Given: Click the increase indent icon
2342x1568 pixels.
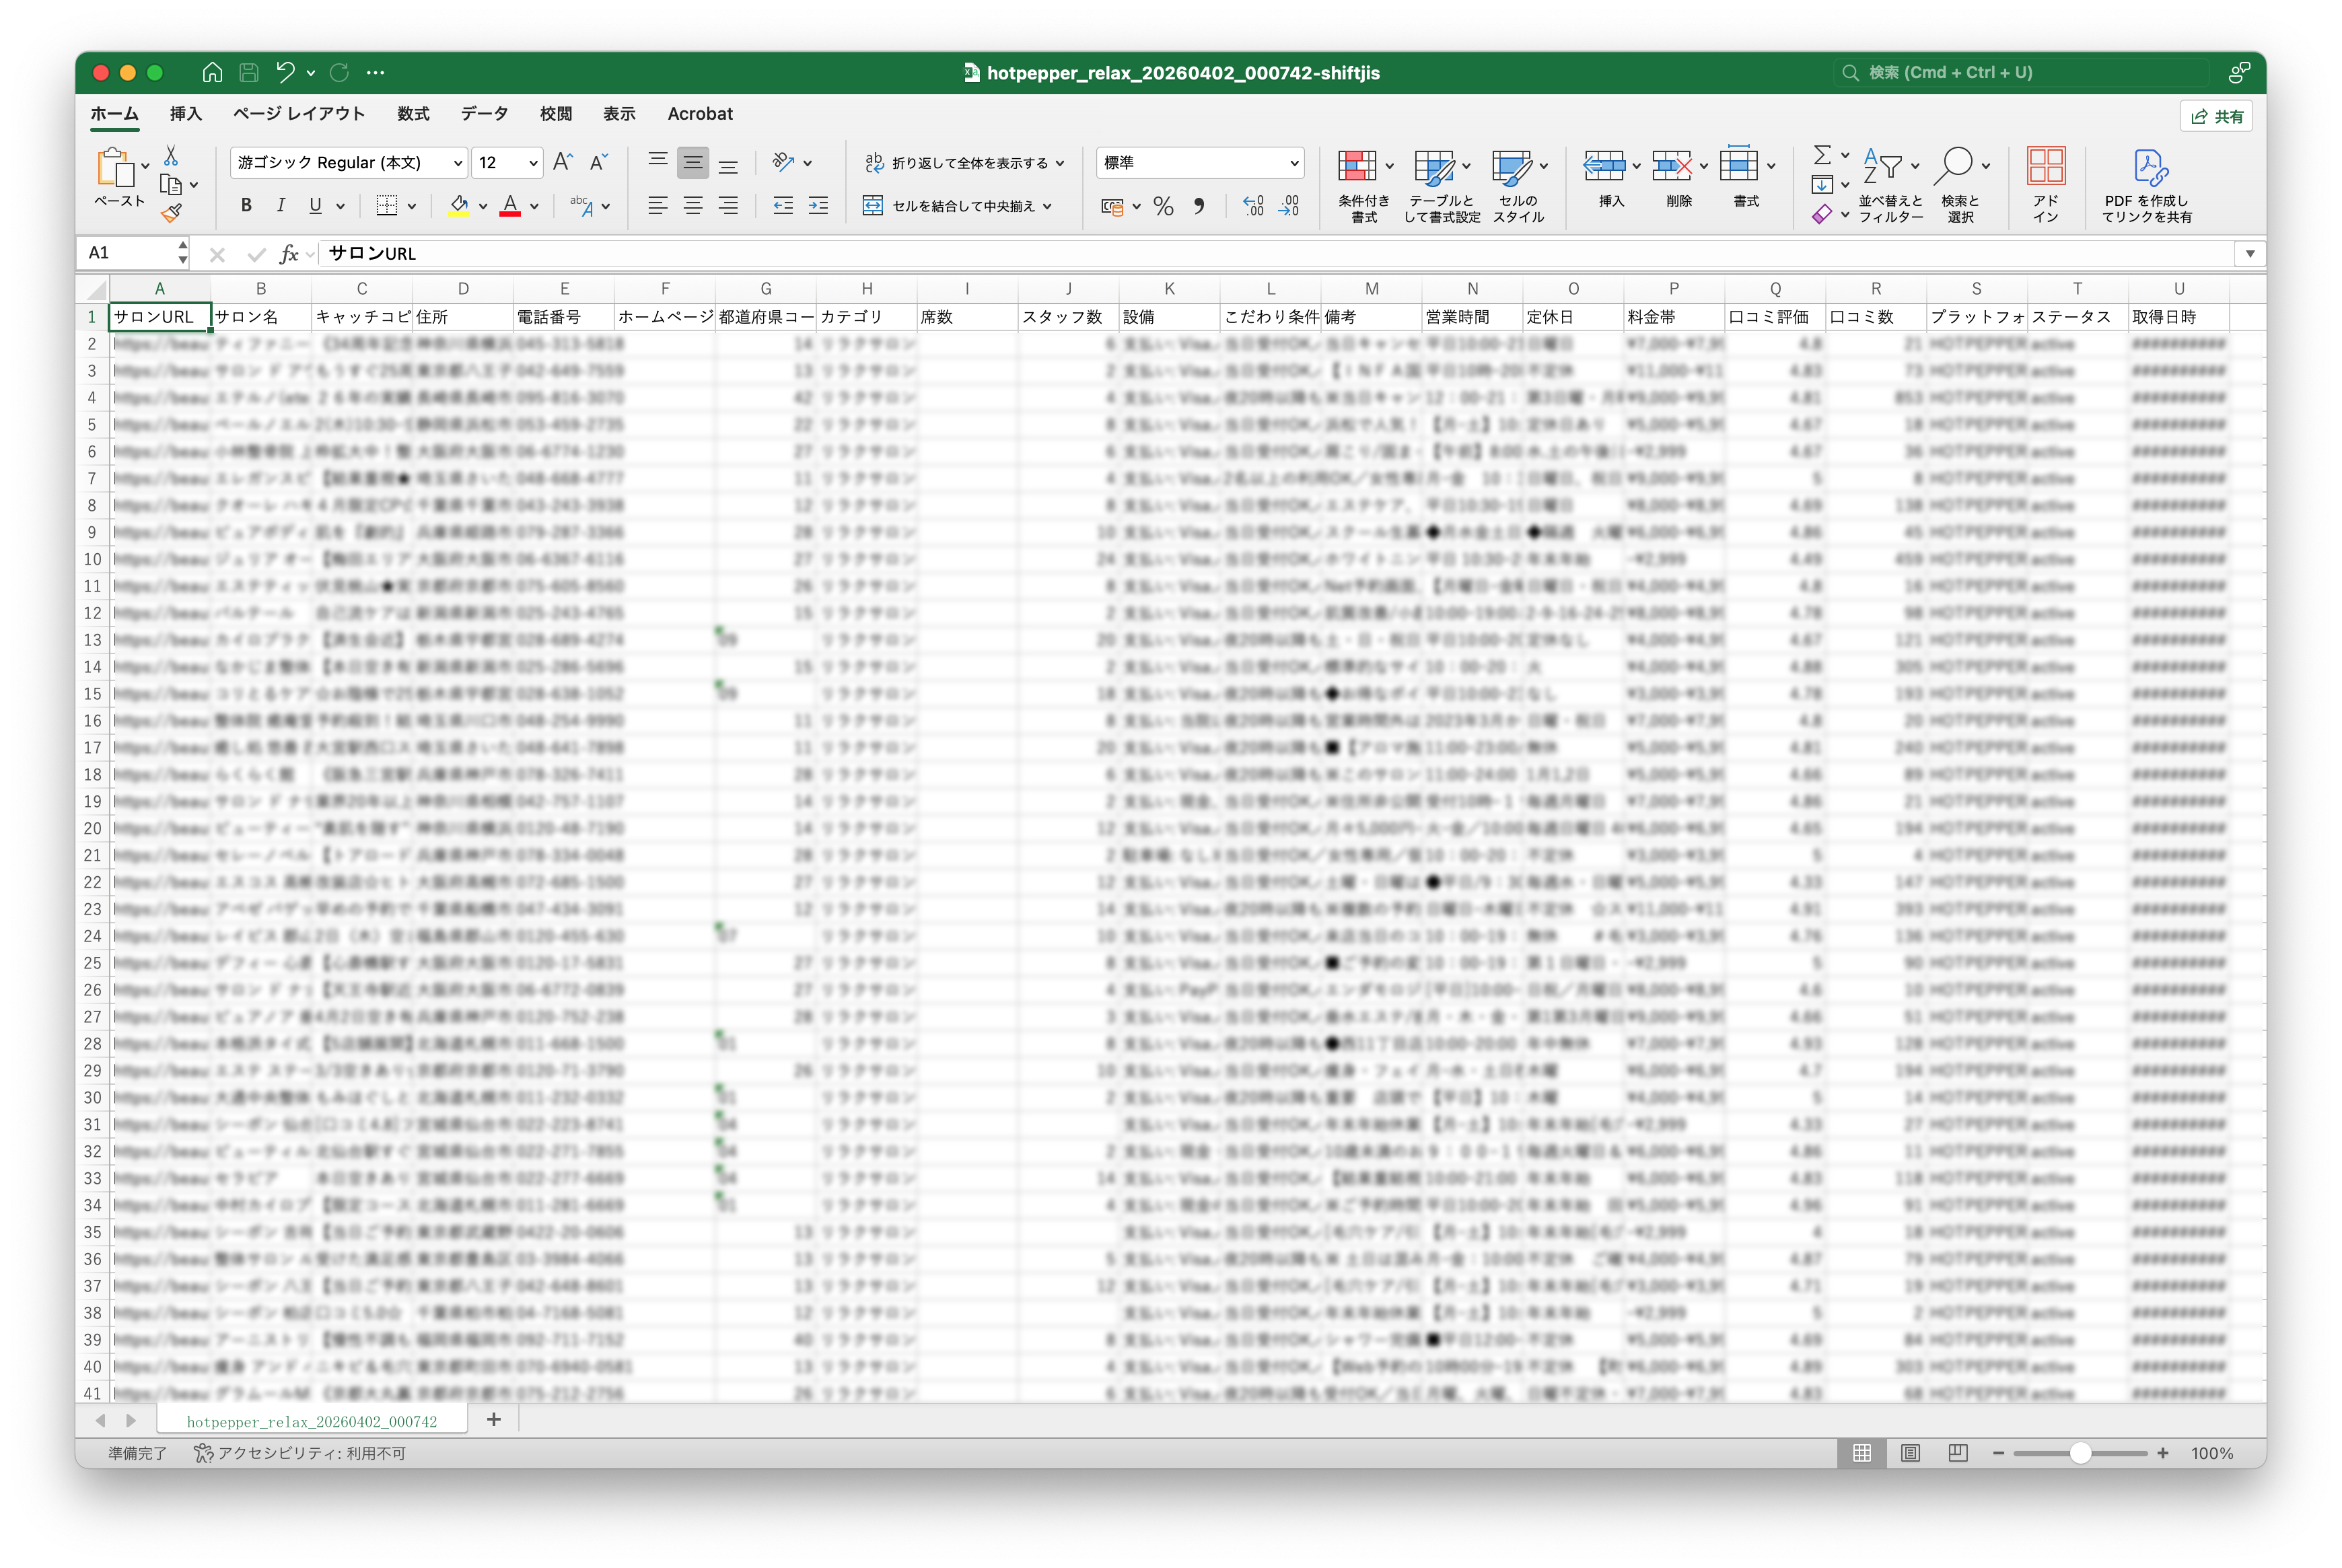Looking at the screenshot, I should coord(818,206).
